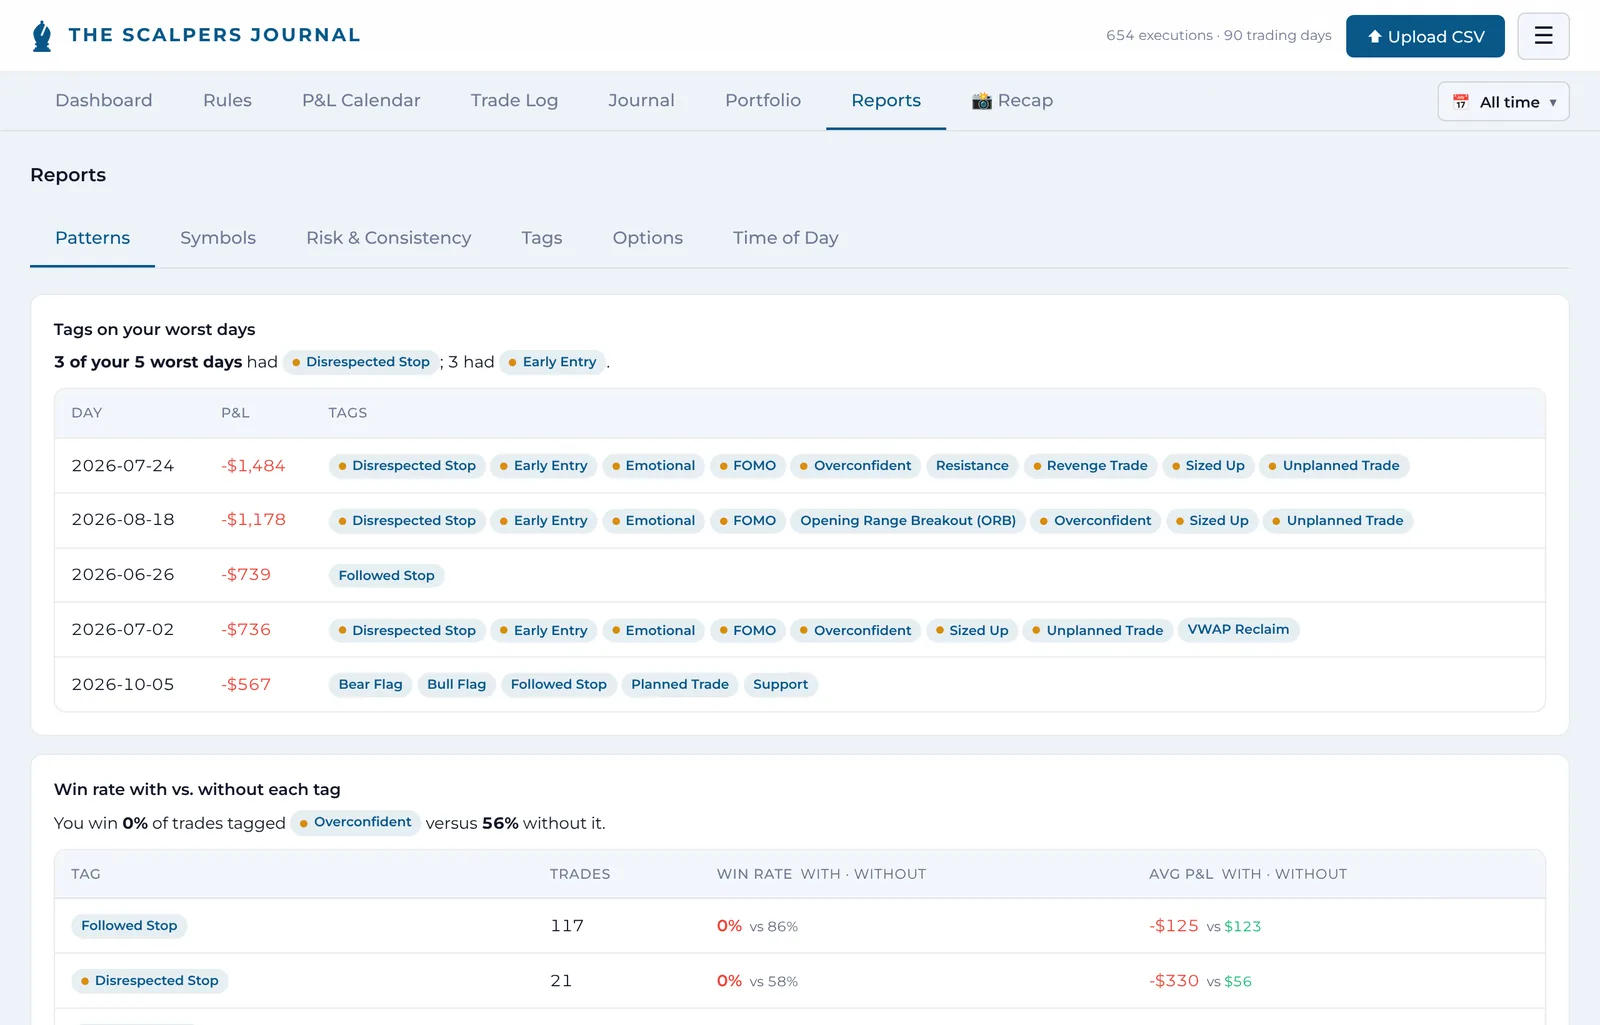Screen dimensions: 1600x1025
Task: Open the Risk & Consistency sub-tab
Action: point(388,238)
